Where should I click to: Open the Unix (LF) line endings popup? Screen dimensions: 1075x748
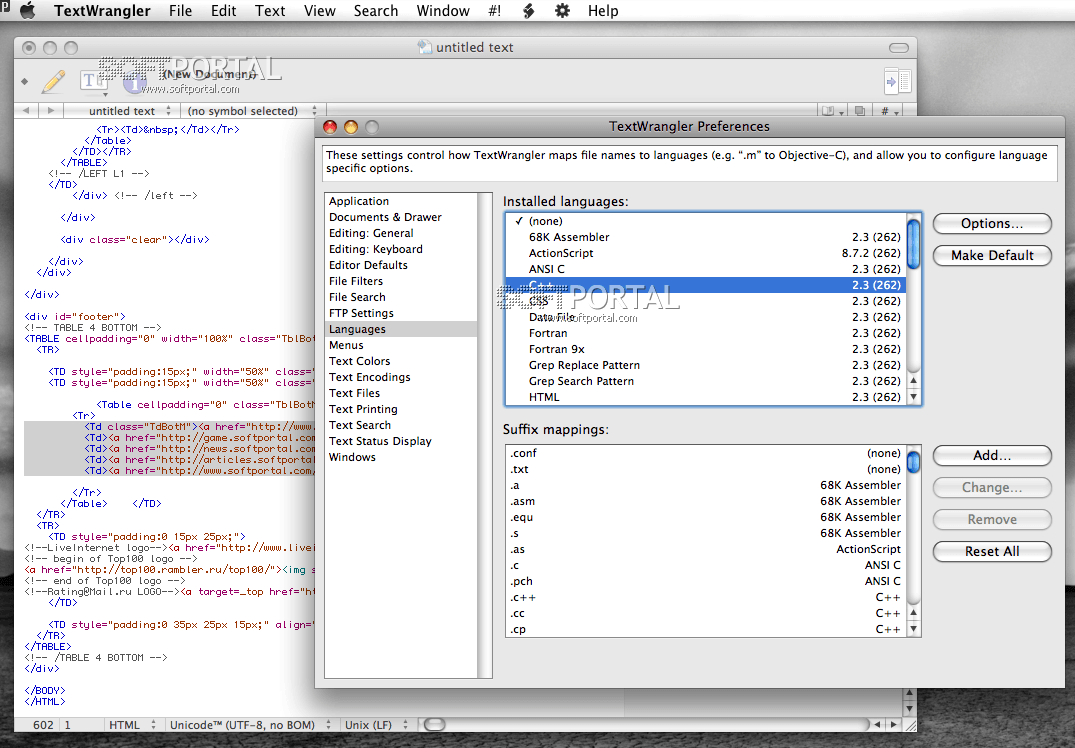[x=375, y=725]
